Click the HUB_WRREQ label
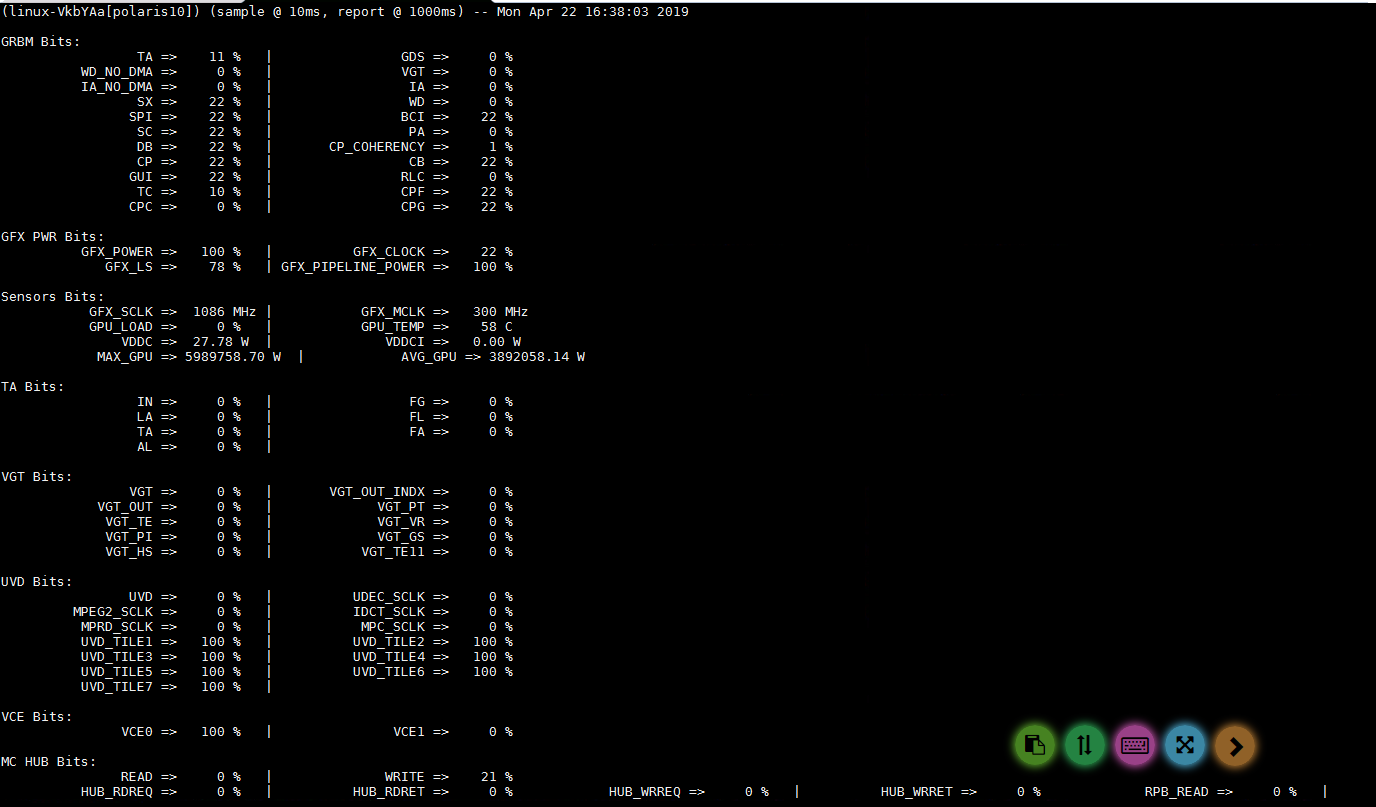This screenshot has height=807, width=1376. coord(644,792)
